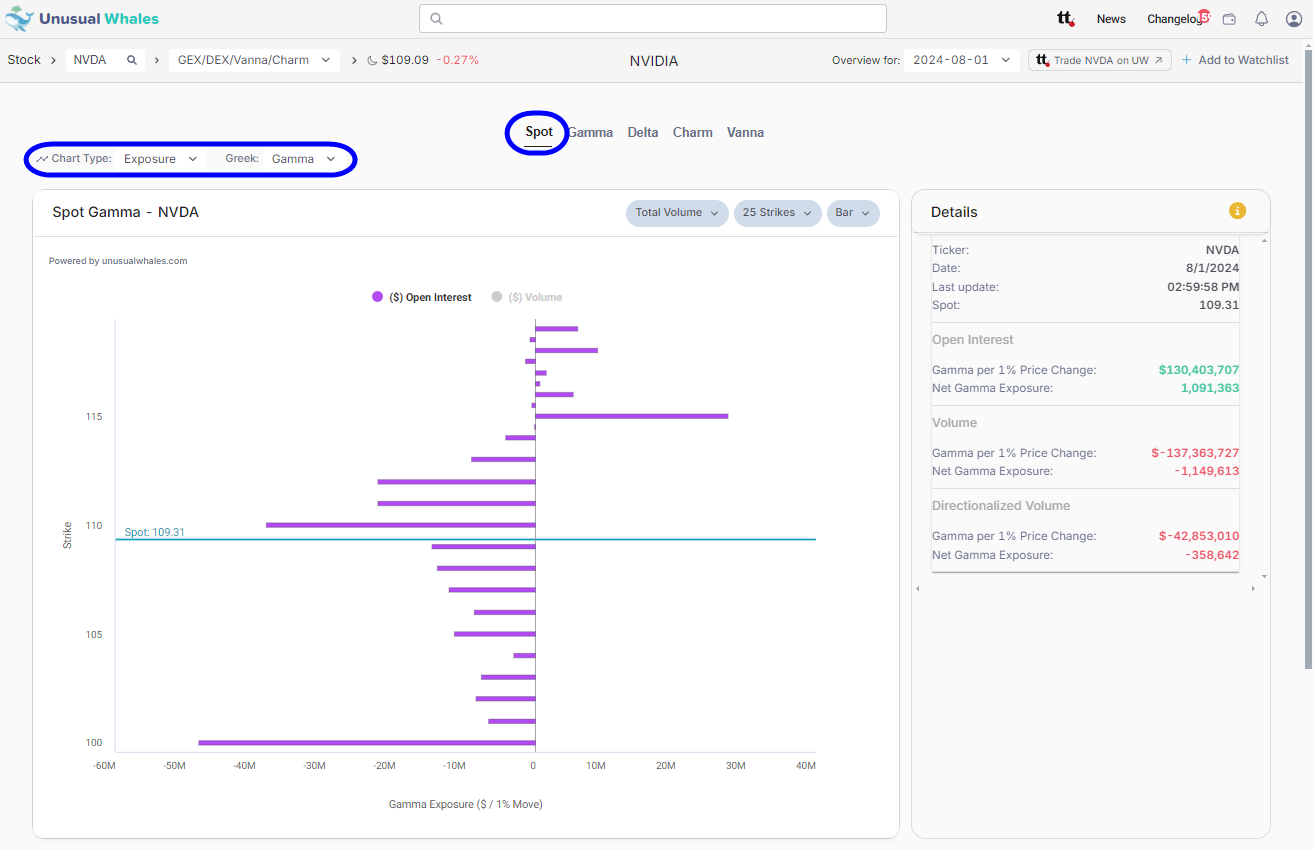Open the tastytrade icon in top header
The image size is (1313, 850).
pos(1066,18)
